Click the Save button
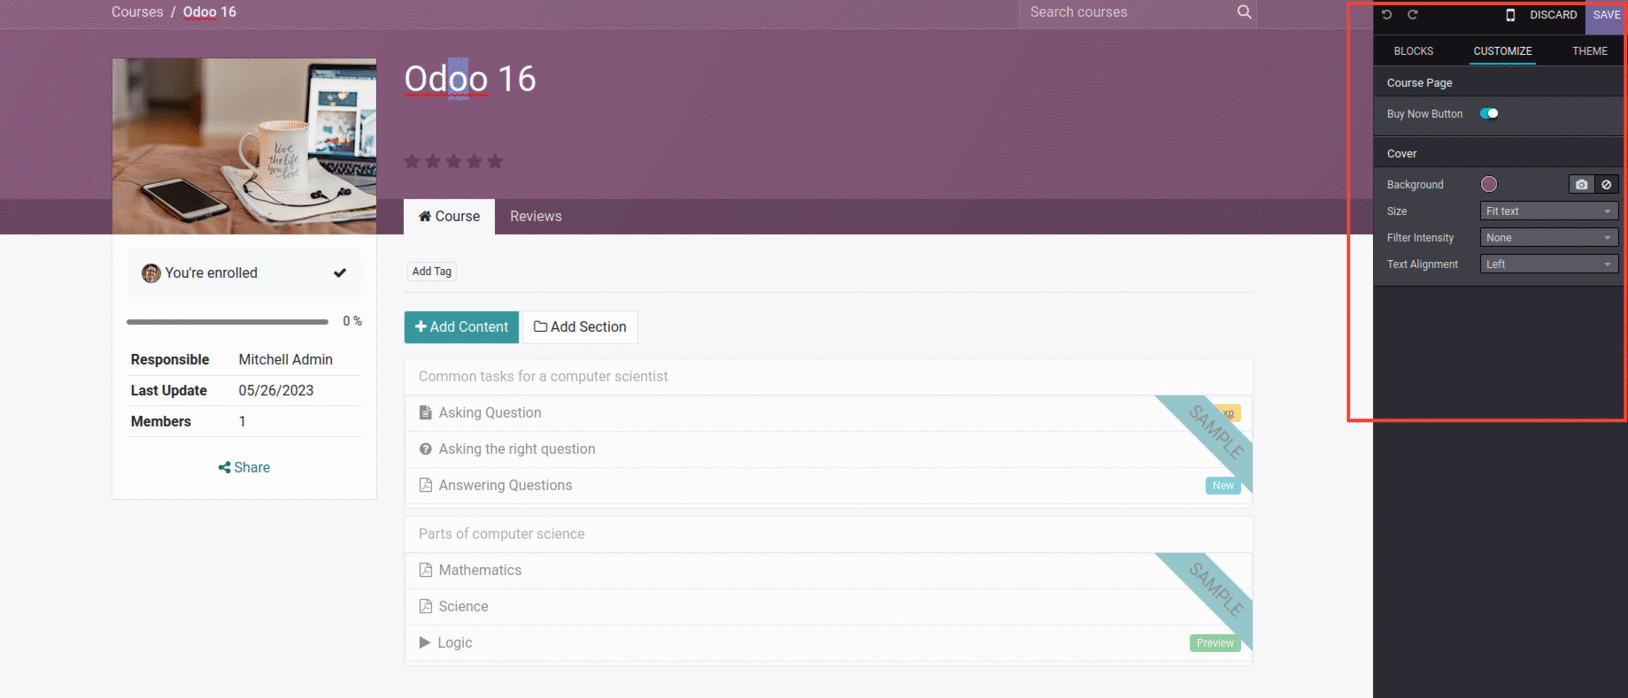The image size is (1628, 698). pyautogui.click(x=1606, y=15)
